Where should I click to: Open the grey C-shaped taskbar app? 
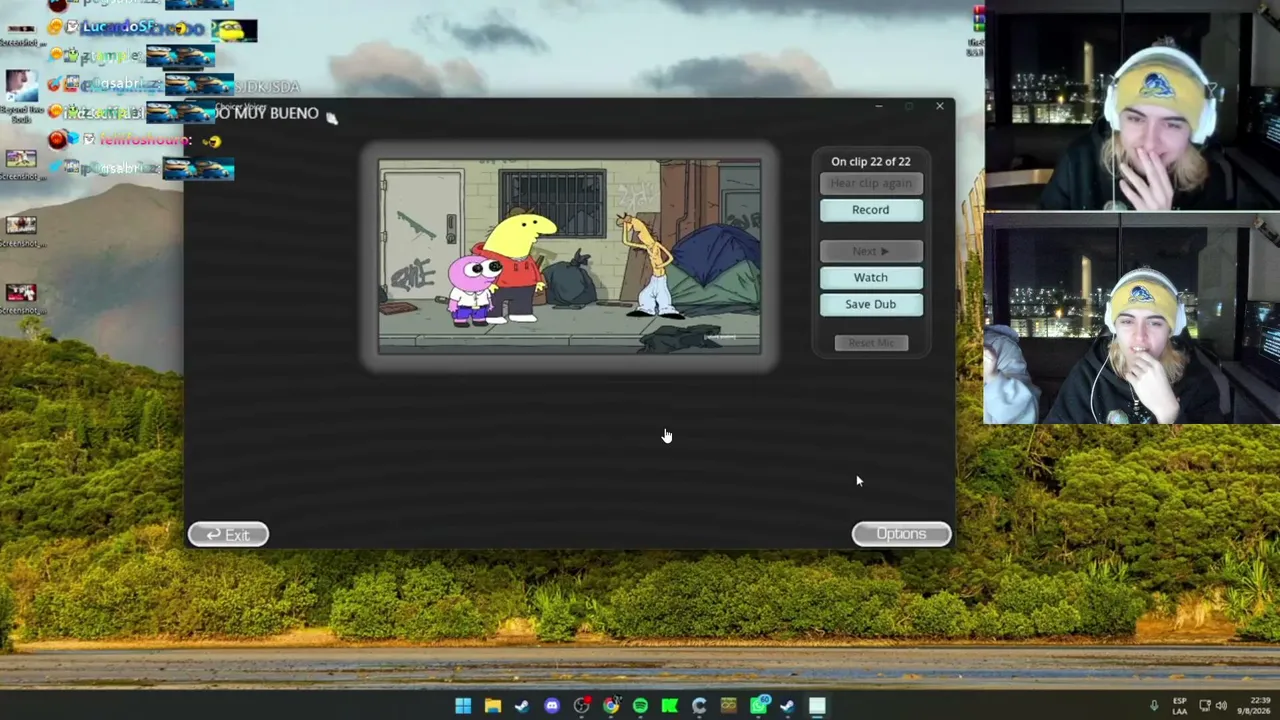point(699,706)
